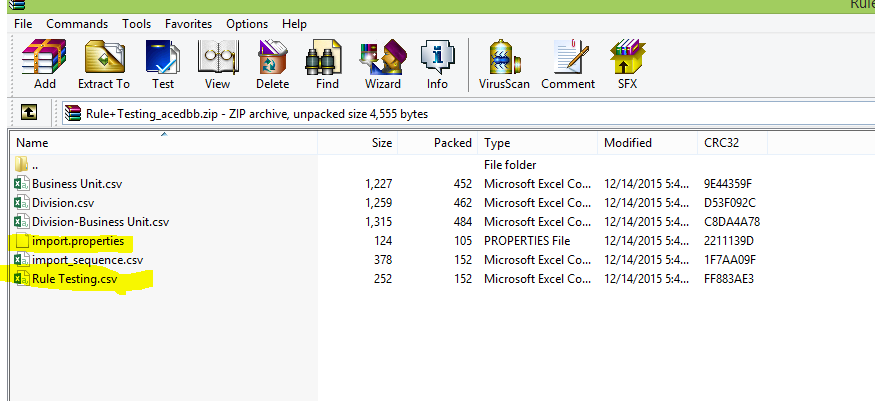Screen dimensions: 875x401
Task: Launch the Wizard tool
Action: (x=383, y=65)
